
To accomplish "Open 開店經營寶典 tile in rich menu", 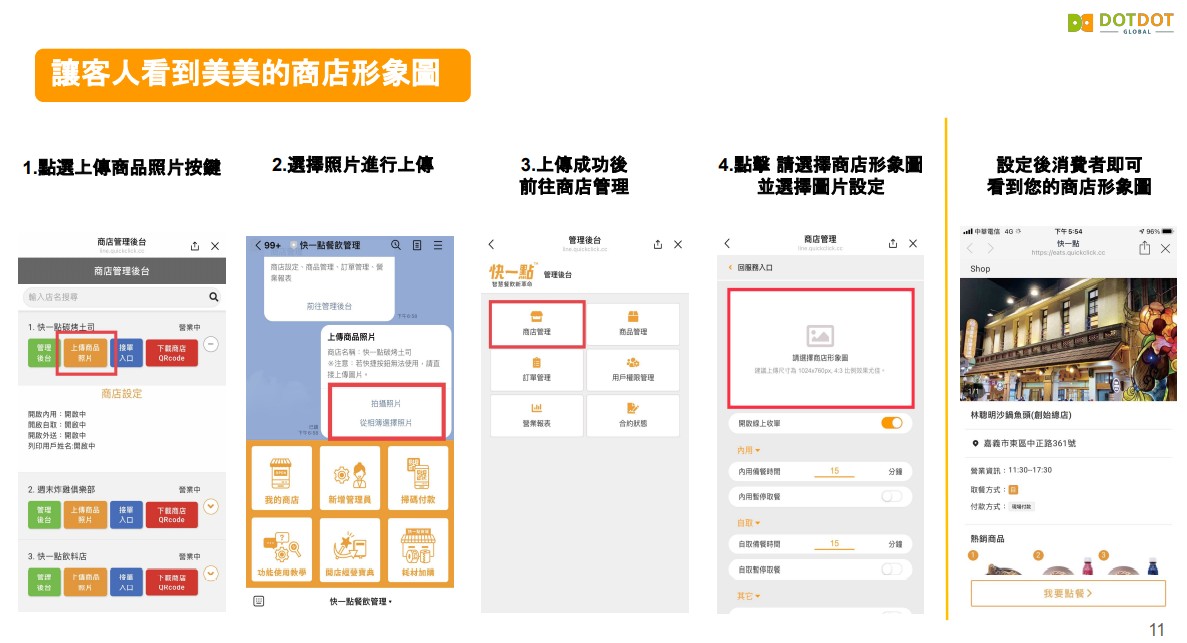I will [350, 550].
